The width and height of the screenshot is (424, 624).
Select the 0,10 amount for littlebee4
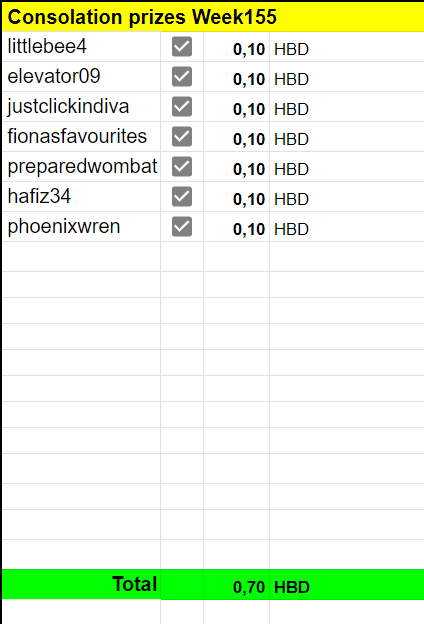click(236, 47)
